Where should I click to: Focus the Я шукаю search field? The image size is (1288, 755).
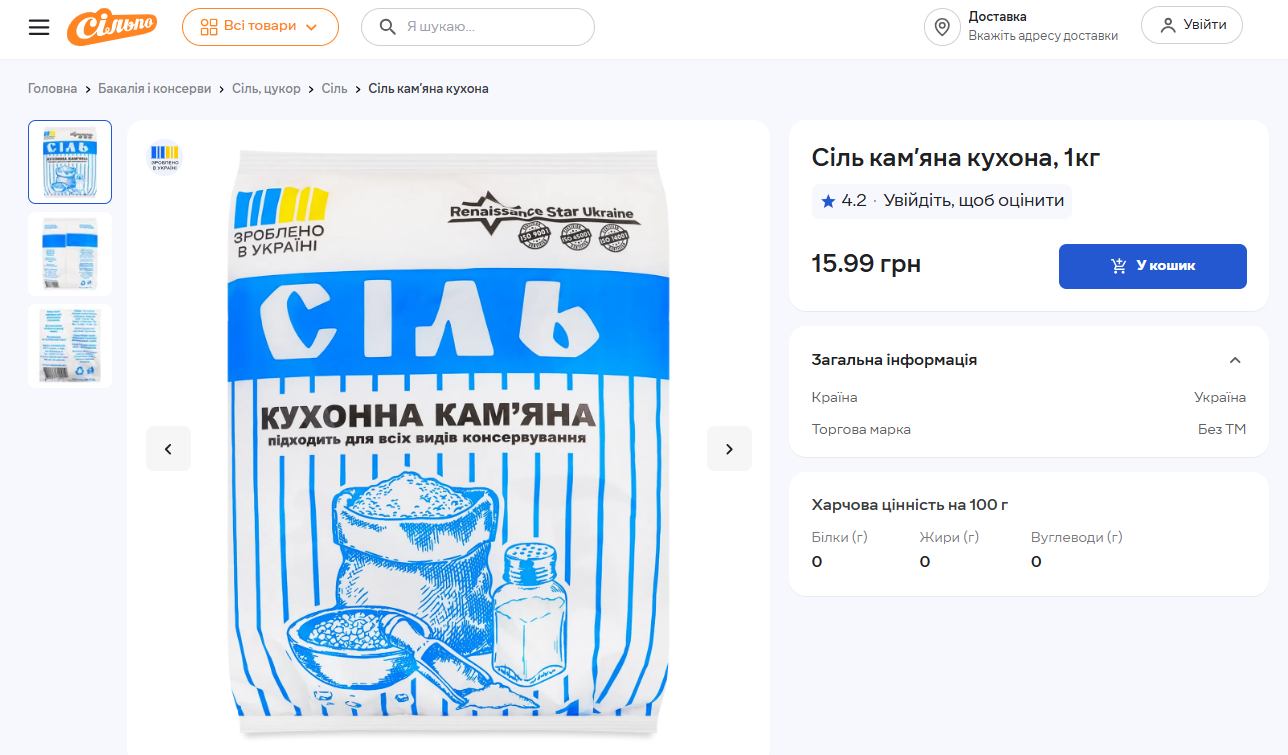point(478,27)
